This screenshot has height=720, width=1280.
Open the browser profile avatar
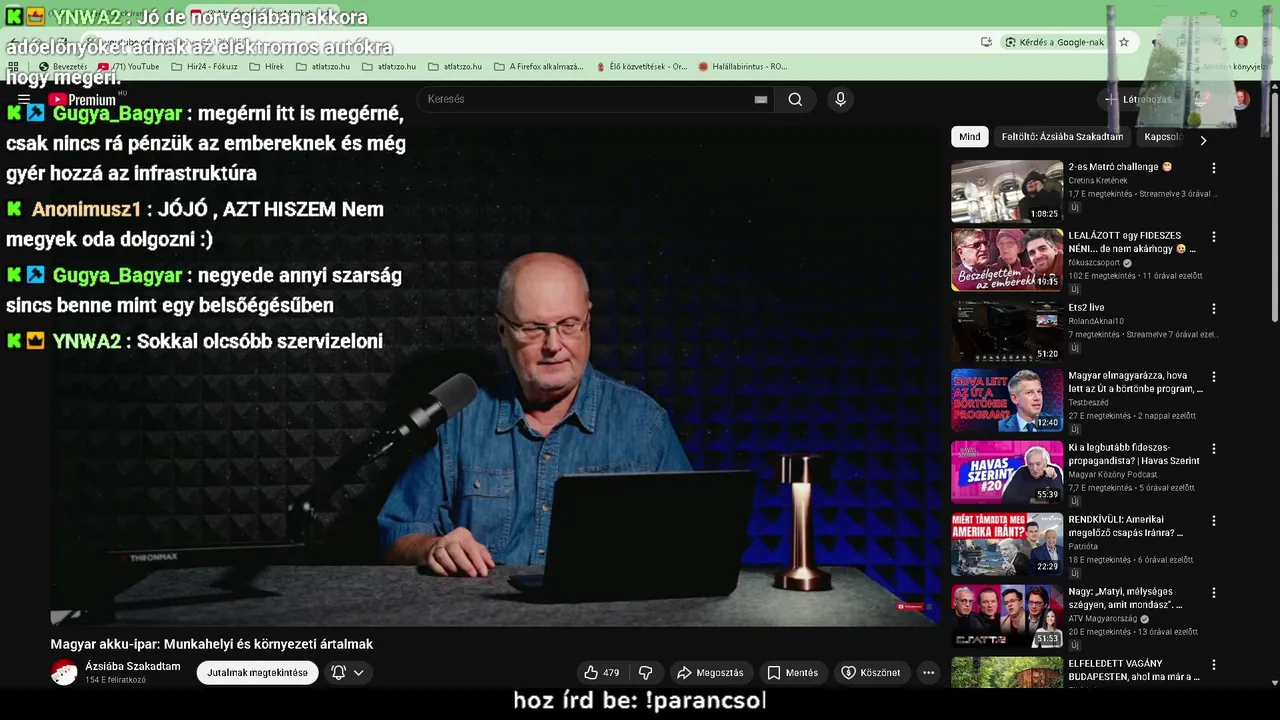[x=1241, y=42]
